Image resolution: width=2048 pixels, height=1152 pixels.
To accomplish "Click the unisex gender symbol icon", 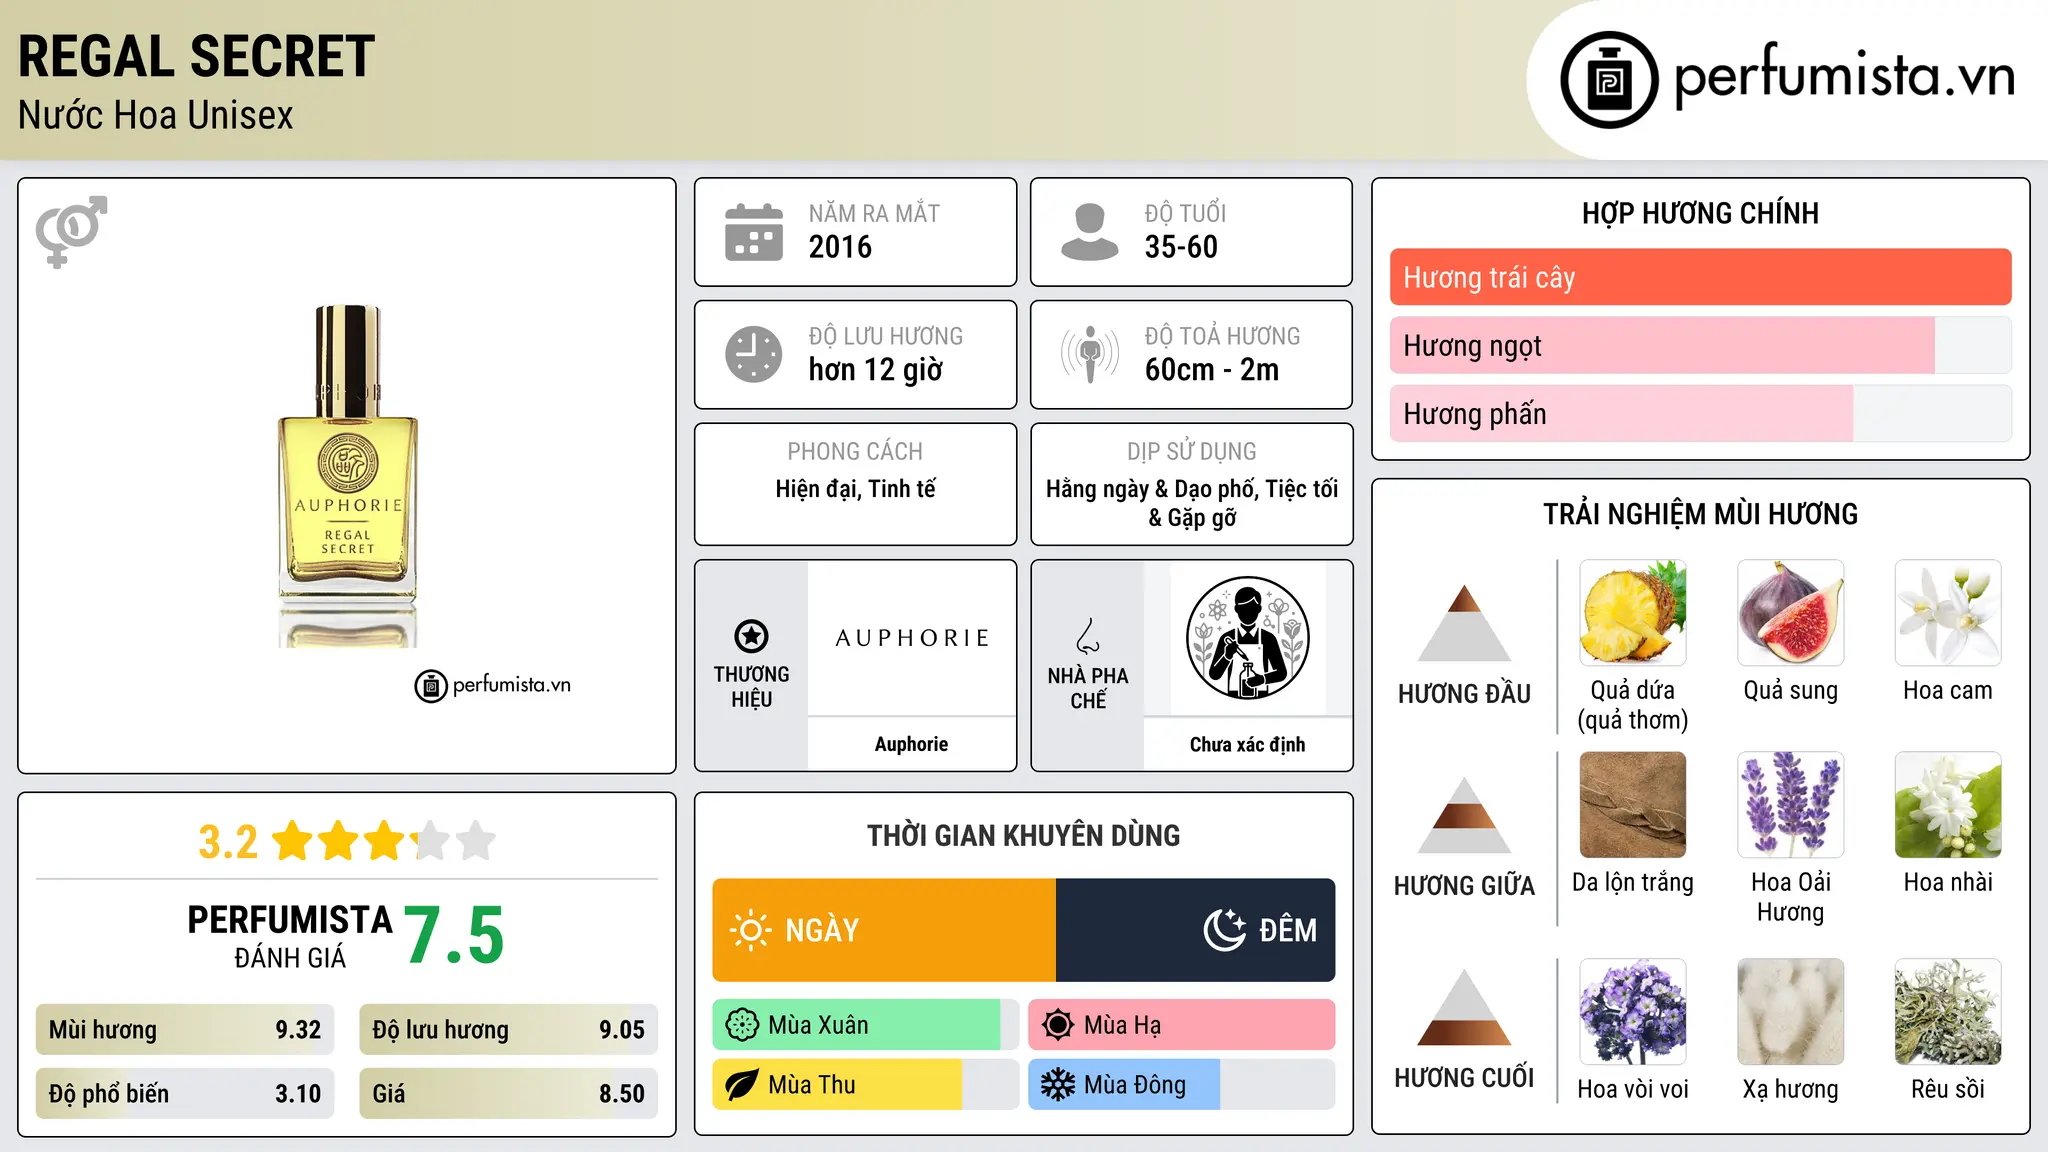I will (x=71, y=231).
